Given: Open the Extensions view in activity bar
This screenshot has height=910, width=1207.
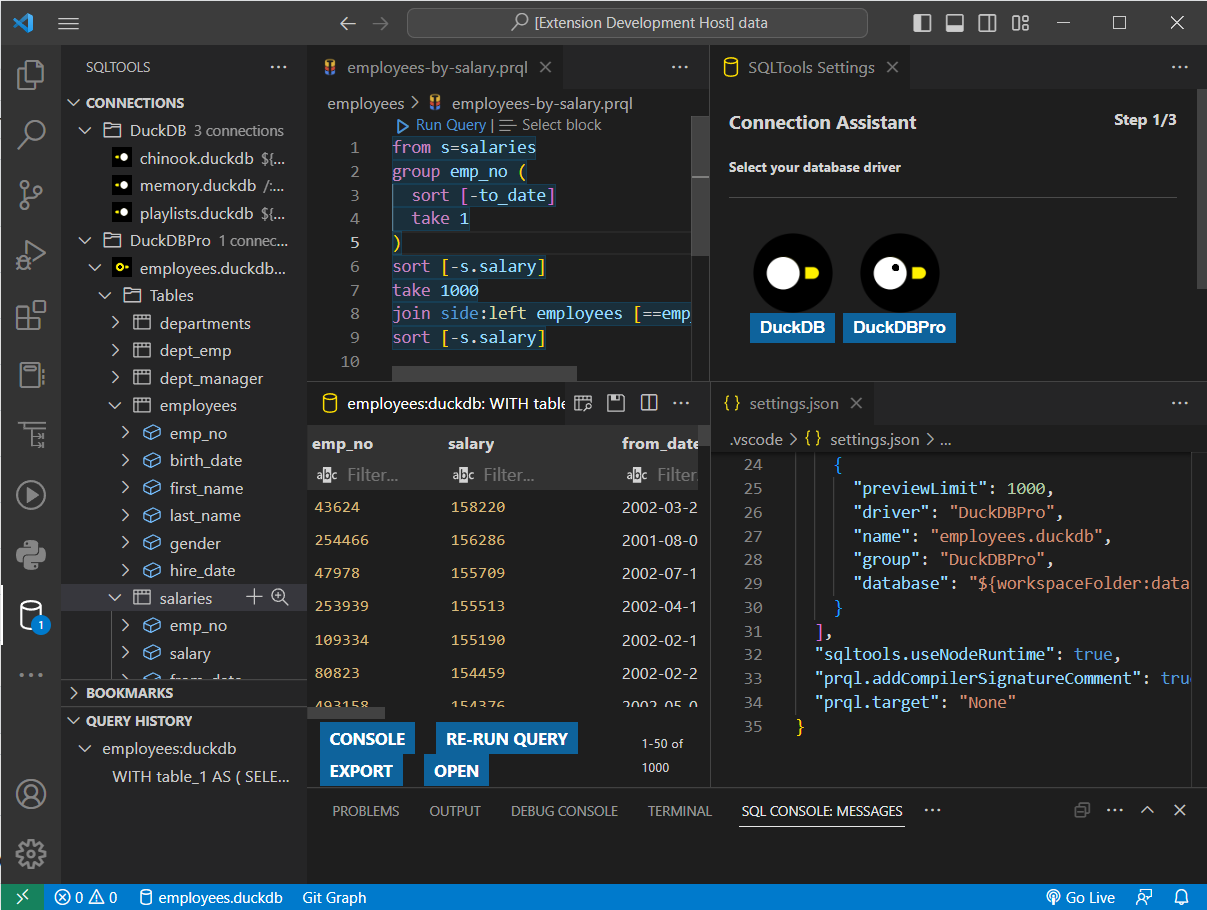Looking at the screenshot, I should pyautogui.click(x=31, y=315).
